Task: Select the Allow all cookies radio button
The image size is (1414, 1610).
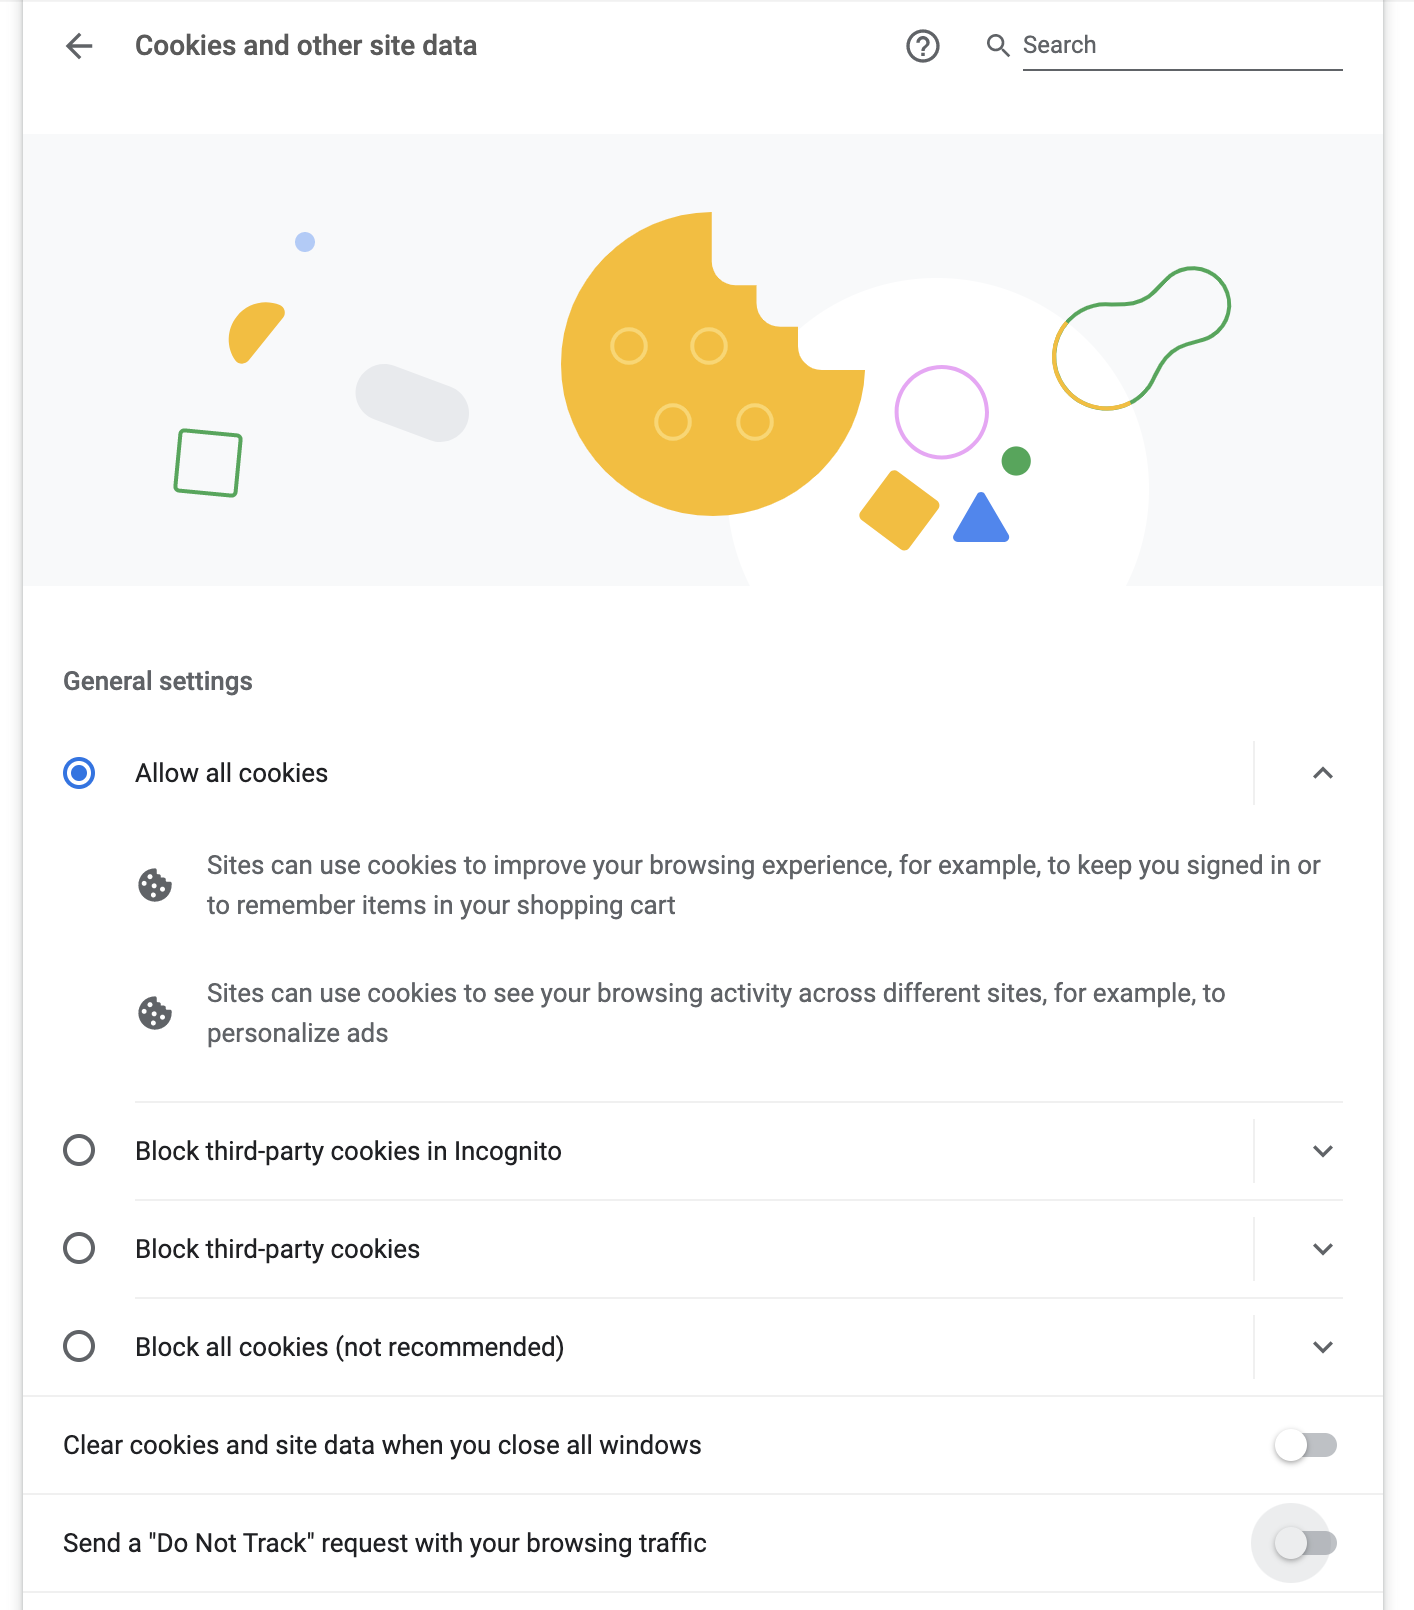Action: (x=79, y=773)
